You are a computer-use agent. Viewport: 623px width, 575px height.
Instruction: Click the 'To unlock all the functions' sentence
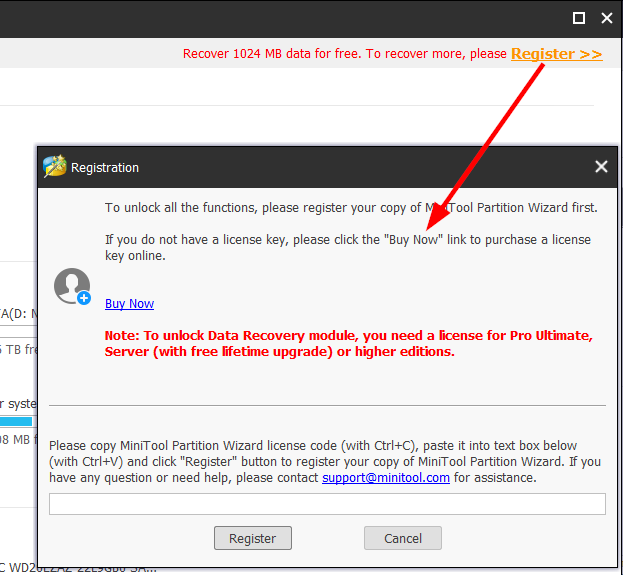click(351, 207)
